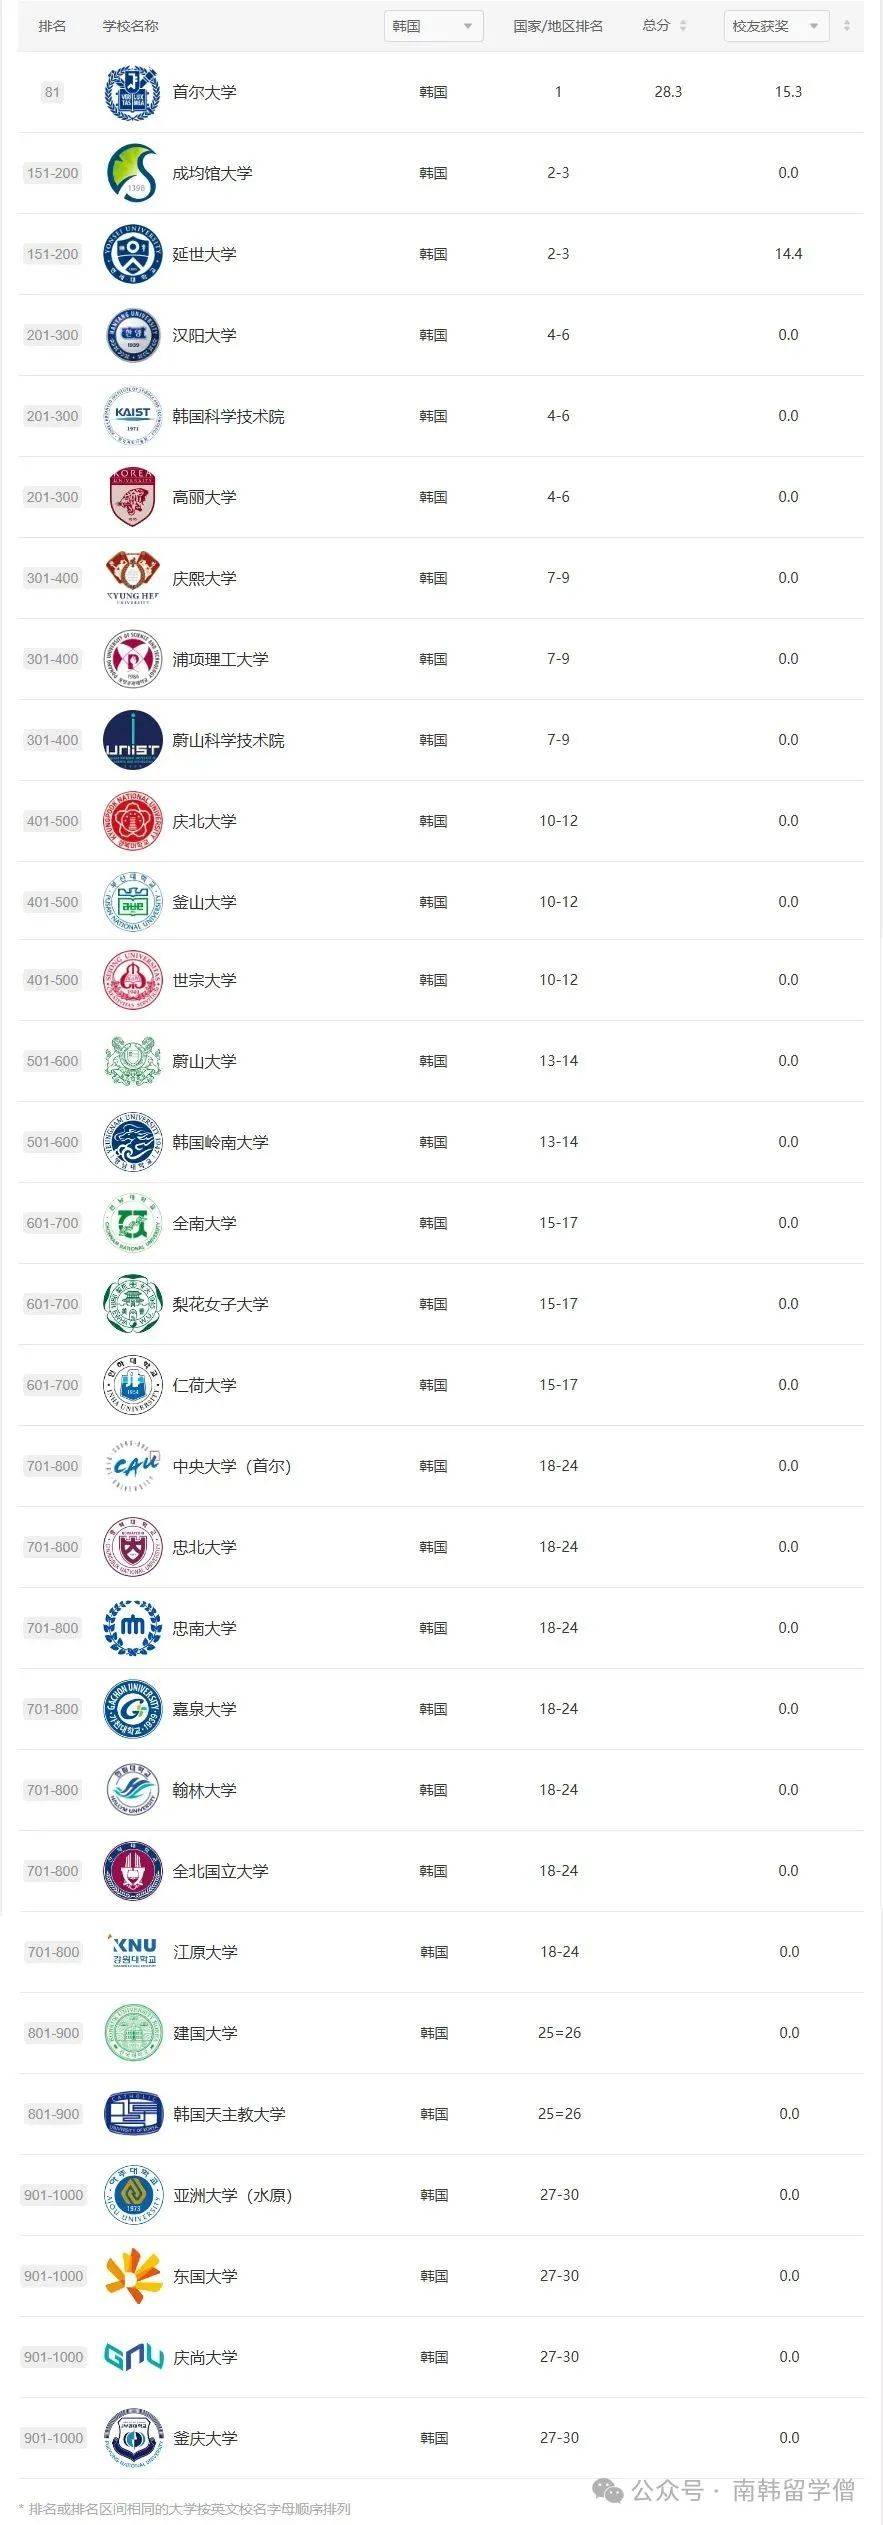Click the 国家/地区排名 column header

558,26
